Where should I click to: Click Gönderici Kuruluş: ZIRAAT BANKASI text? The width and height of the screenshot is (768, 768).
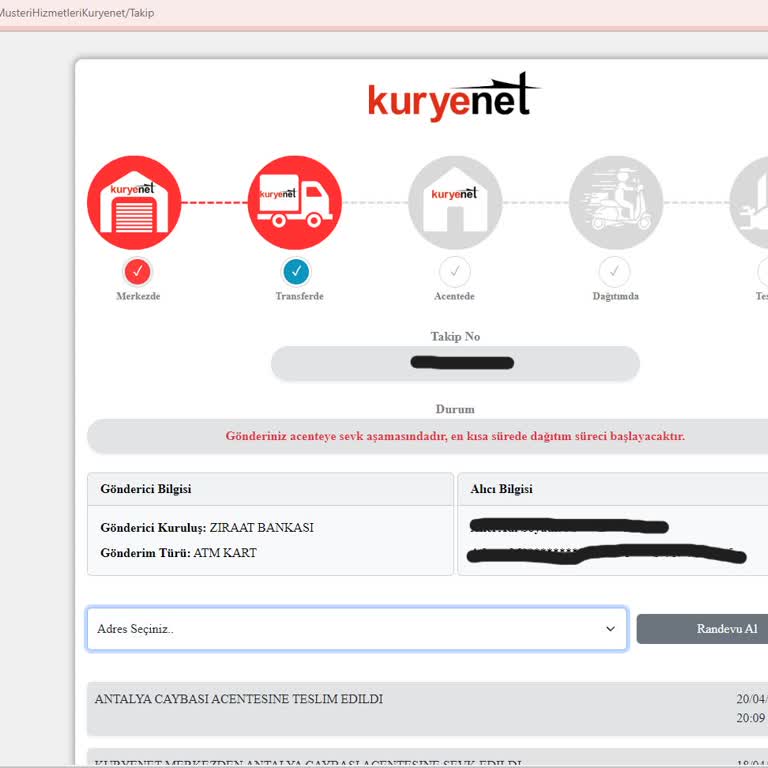tap(207, 528)
